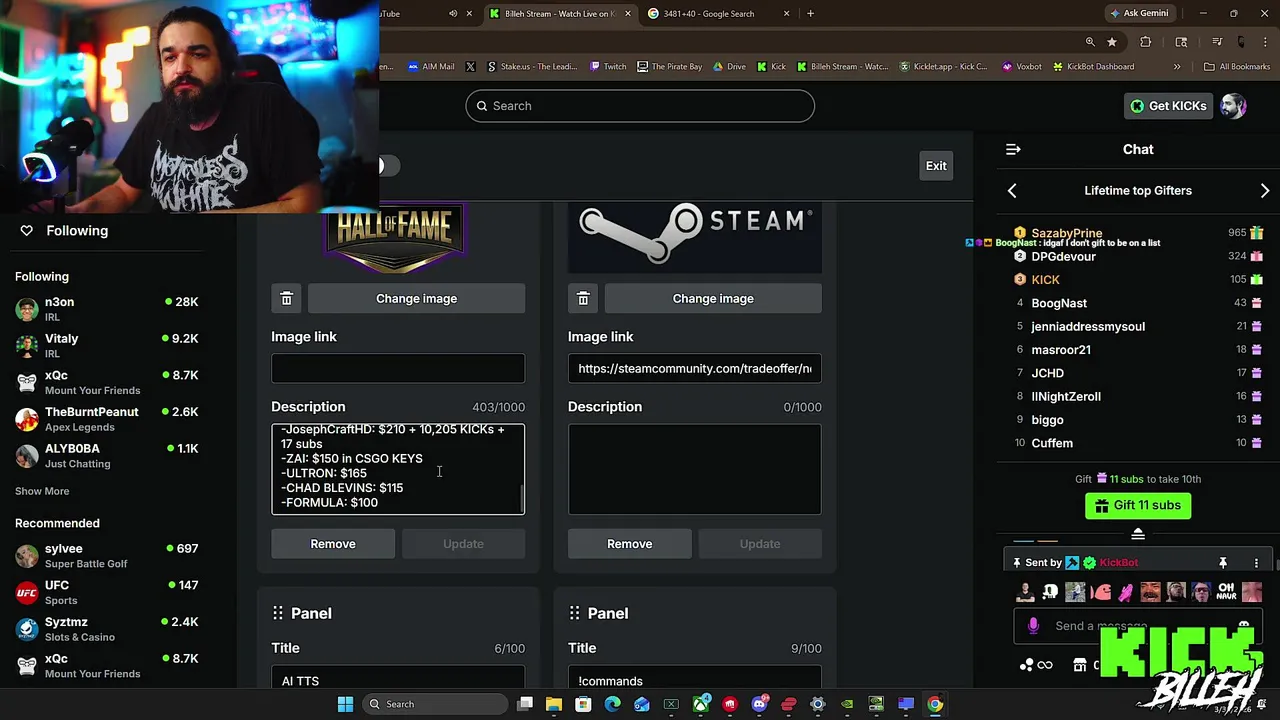Image resolution: width=1280 pixels, height=720 pixels.
Task: Delete the Steam panel image
Action: pyautogui.click(x=583, y=298)
